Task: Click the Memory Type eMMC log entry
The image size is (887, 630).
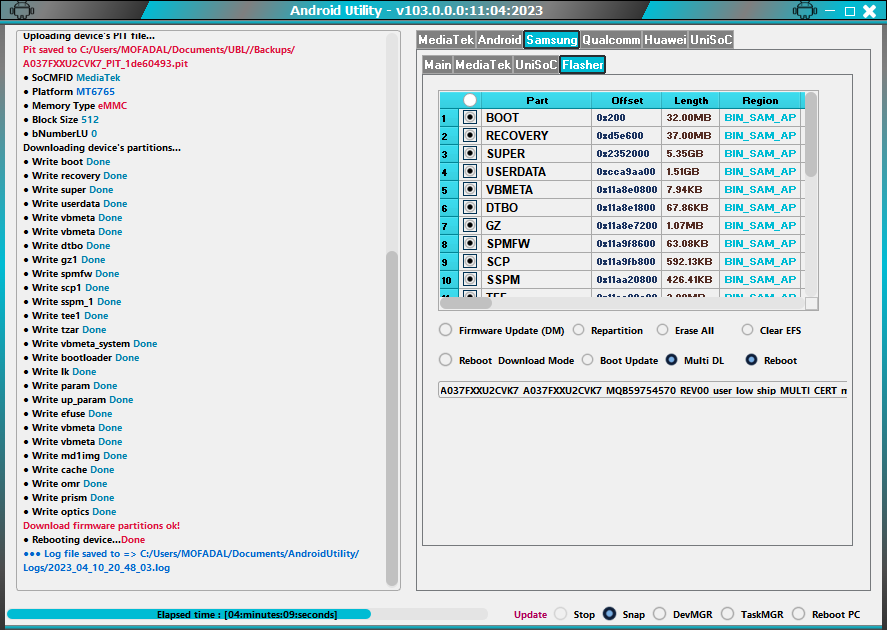Action: [75, 106]
